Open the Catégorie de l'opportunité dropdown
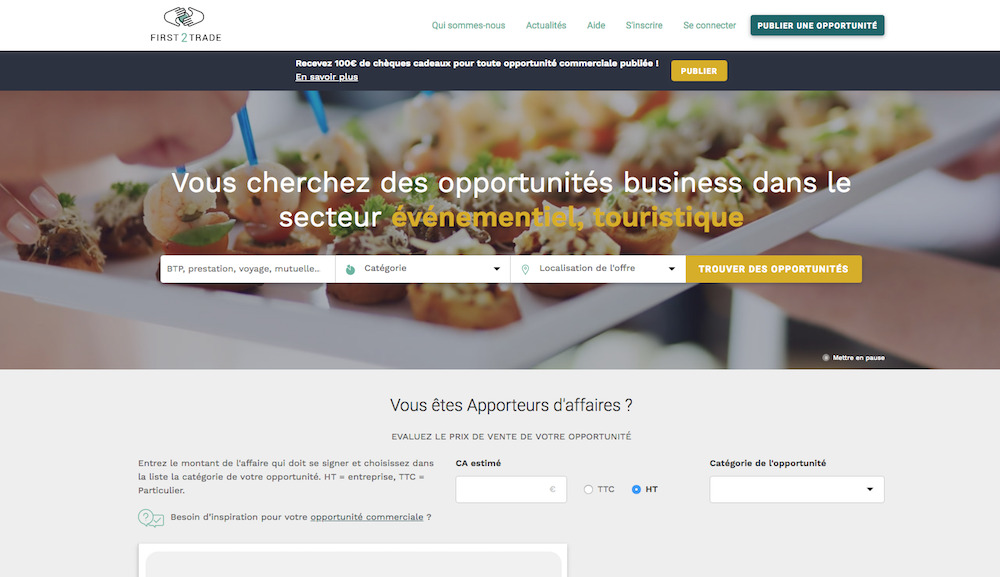This screenshot has height=577, width=1000. (x=797, y=489)
